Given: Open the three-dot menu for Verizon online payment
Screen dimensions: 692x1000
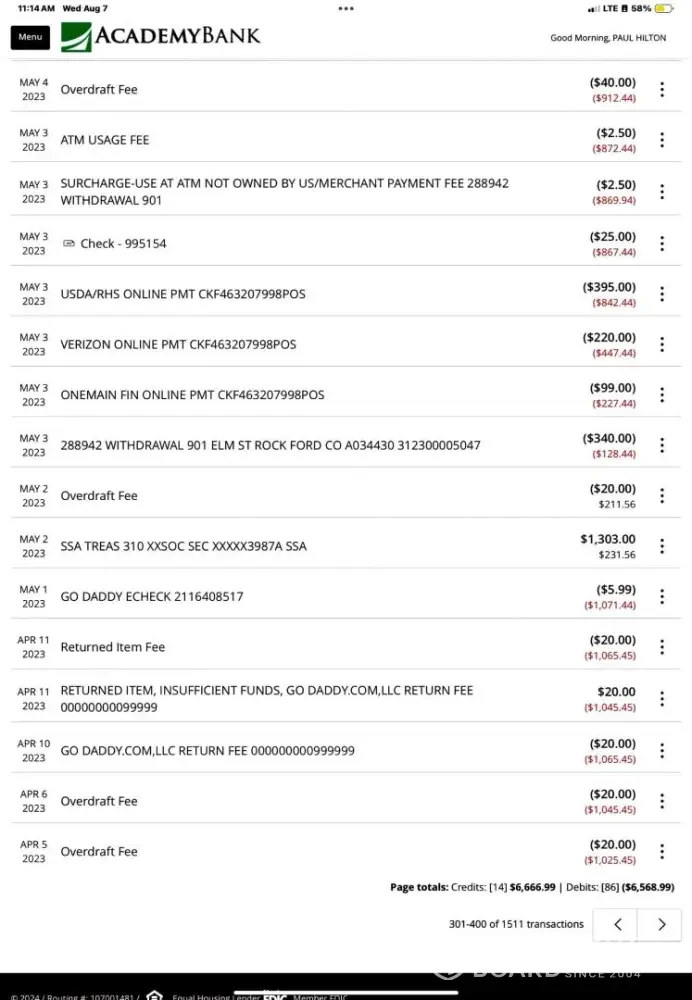Looking at the screenshot, I should click(662, 344).
